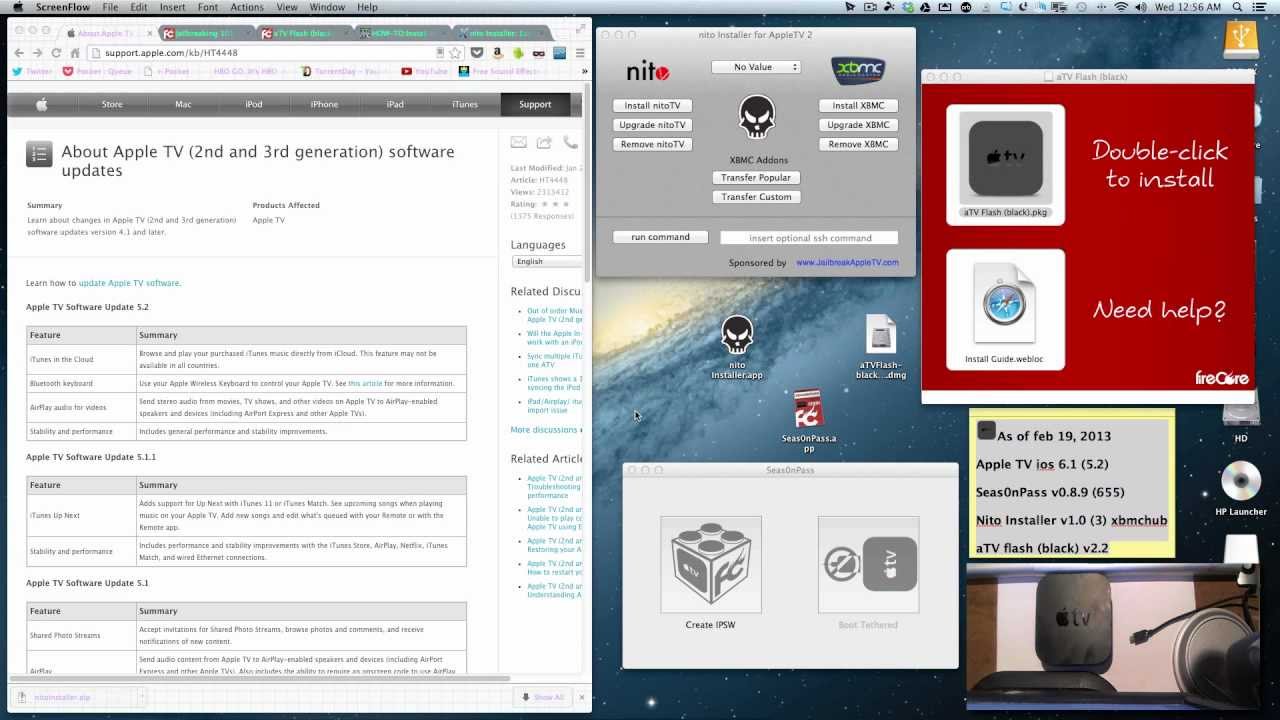Viewport: 1280px width, 720px height.
Task: Open Spotlight search in menu bar
Action: 1238,7
